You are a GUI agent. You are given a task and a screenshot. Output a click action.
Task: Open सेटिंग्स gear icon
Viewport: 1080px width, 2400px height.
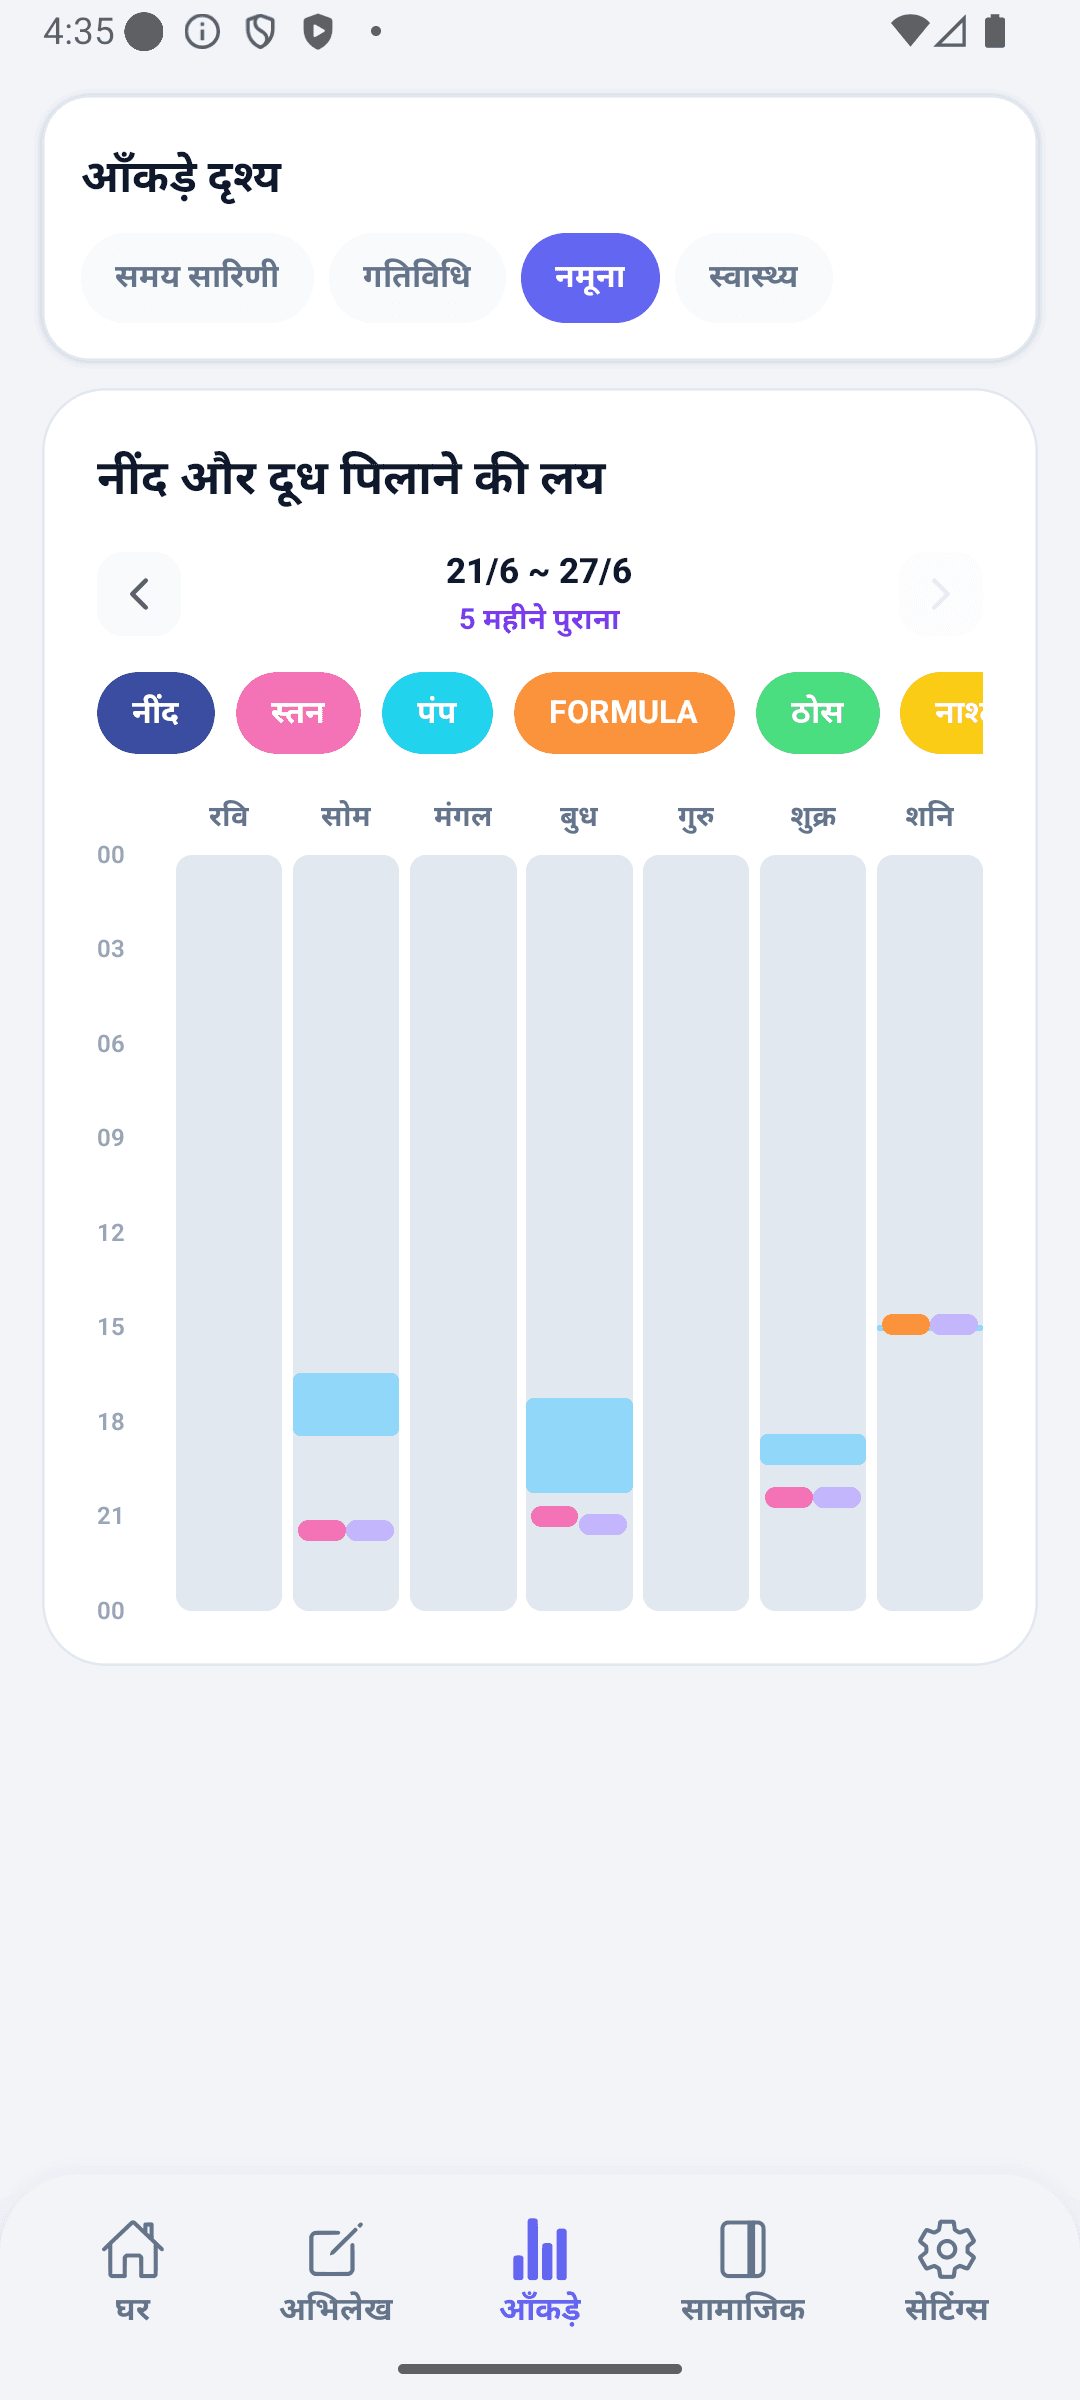[946, 2249]
